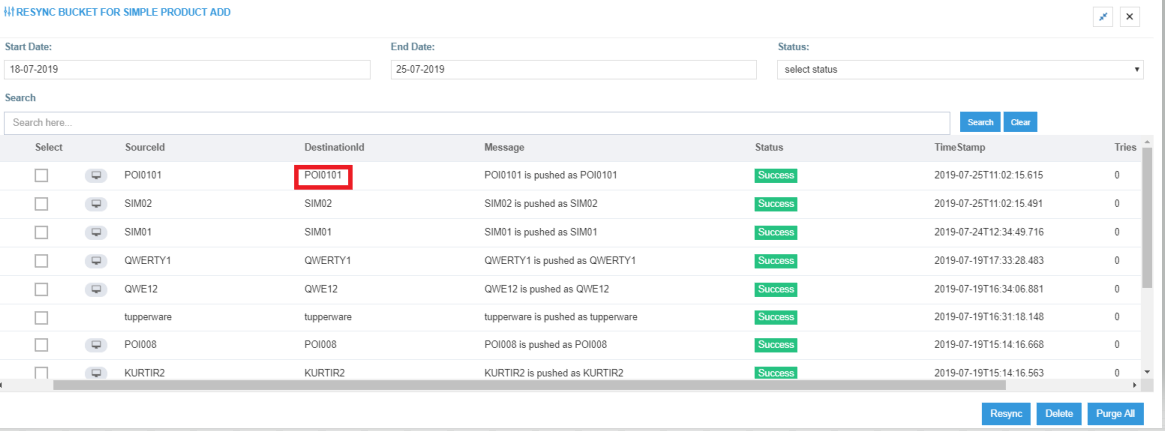Tick the checkbox for tupperware row
This screenshot has height=431, width=1165.
click(41, 317)
